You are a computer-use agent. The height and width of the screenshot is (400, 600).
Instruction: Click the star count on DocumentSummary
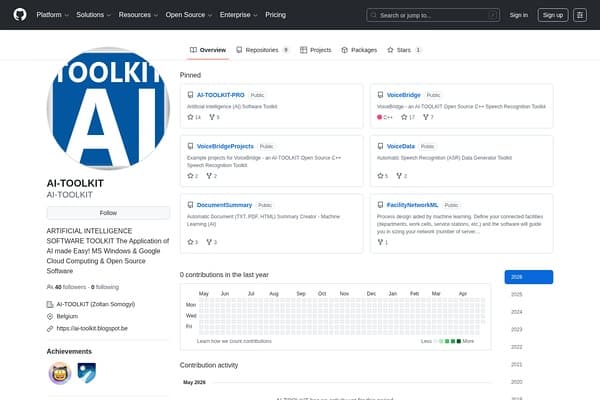tap(192, 242)
